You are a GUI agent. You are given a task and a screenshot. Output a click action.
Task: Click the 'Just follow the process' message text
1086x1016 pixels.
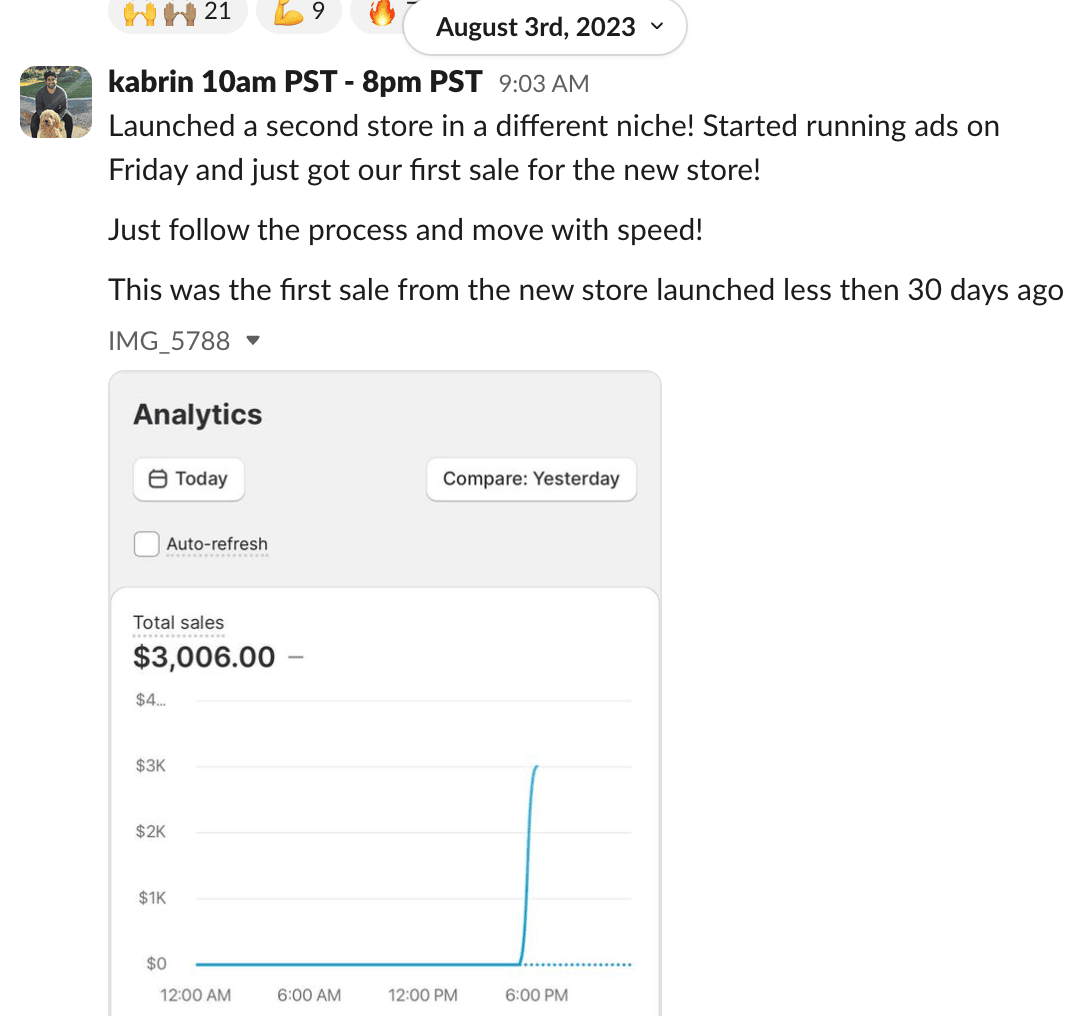(405, 230)
